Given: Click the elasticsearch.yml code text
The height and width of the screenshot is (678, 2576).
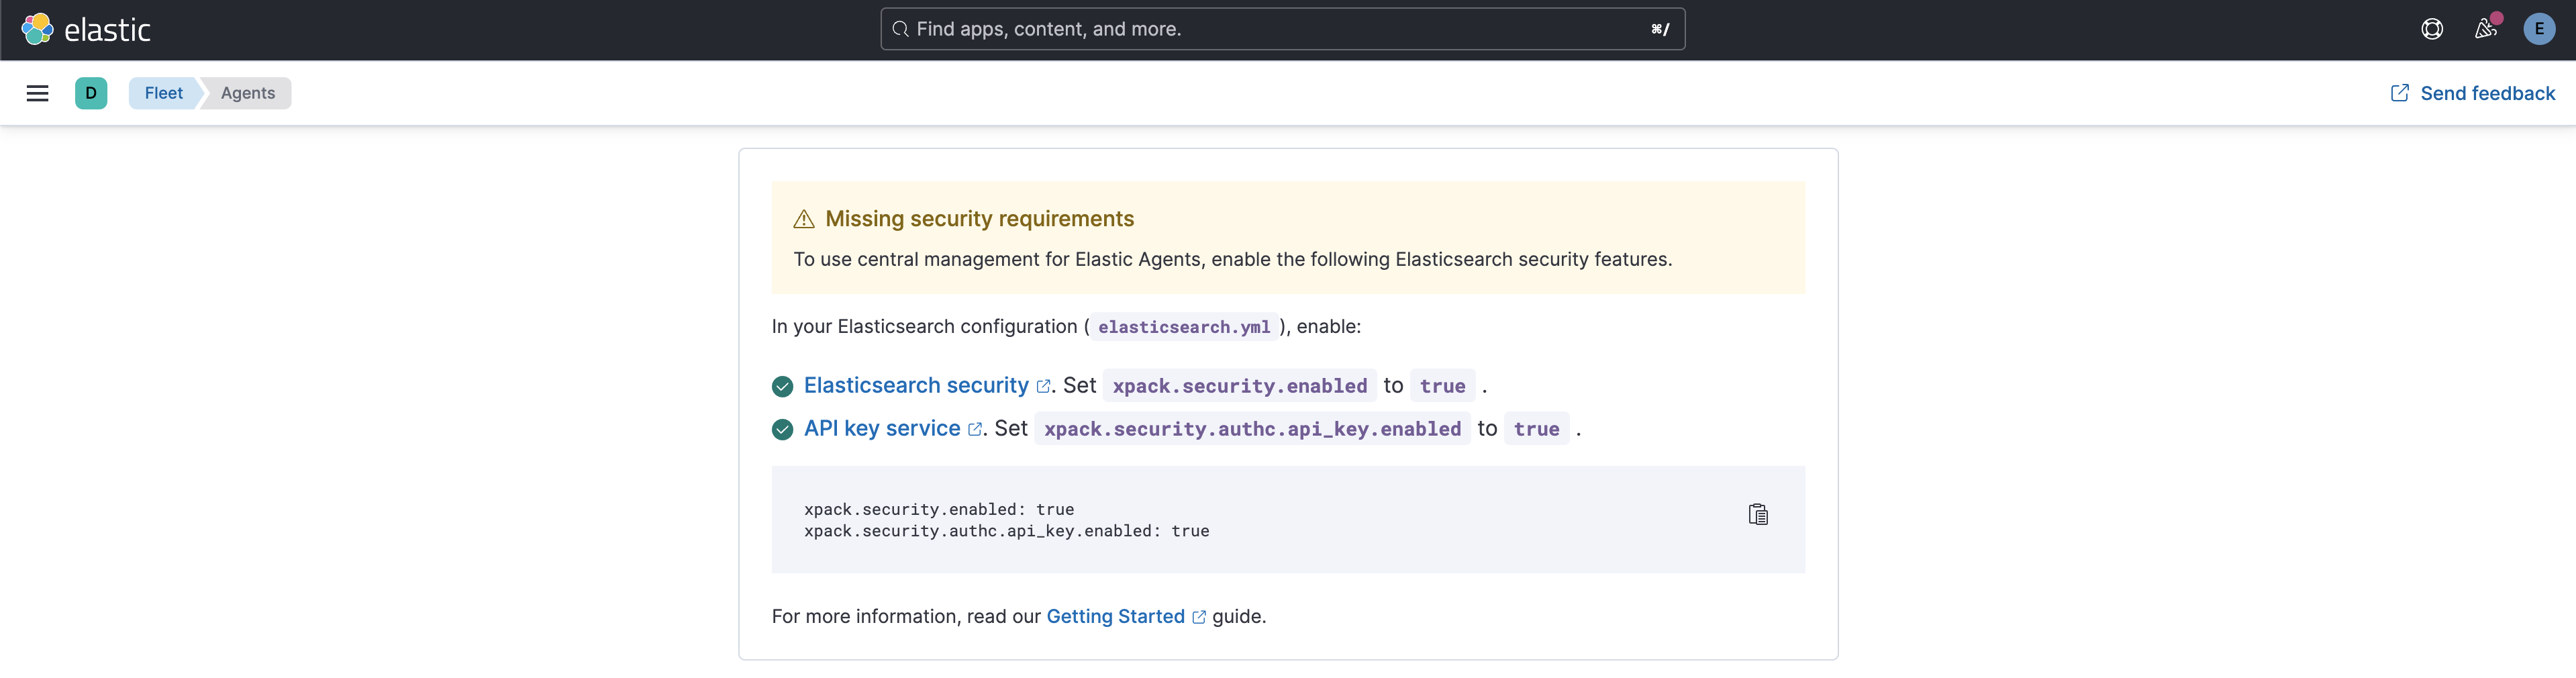Looking at the screenshot, I should (x=1184, y=327).
